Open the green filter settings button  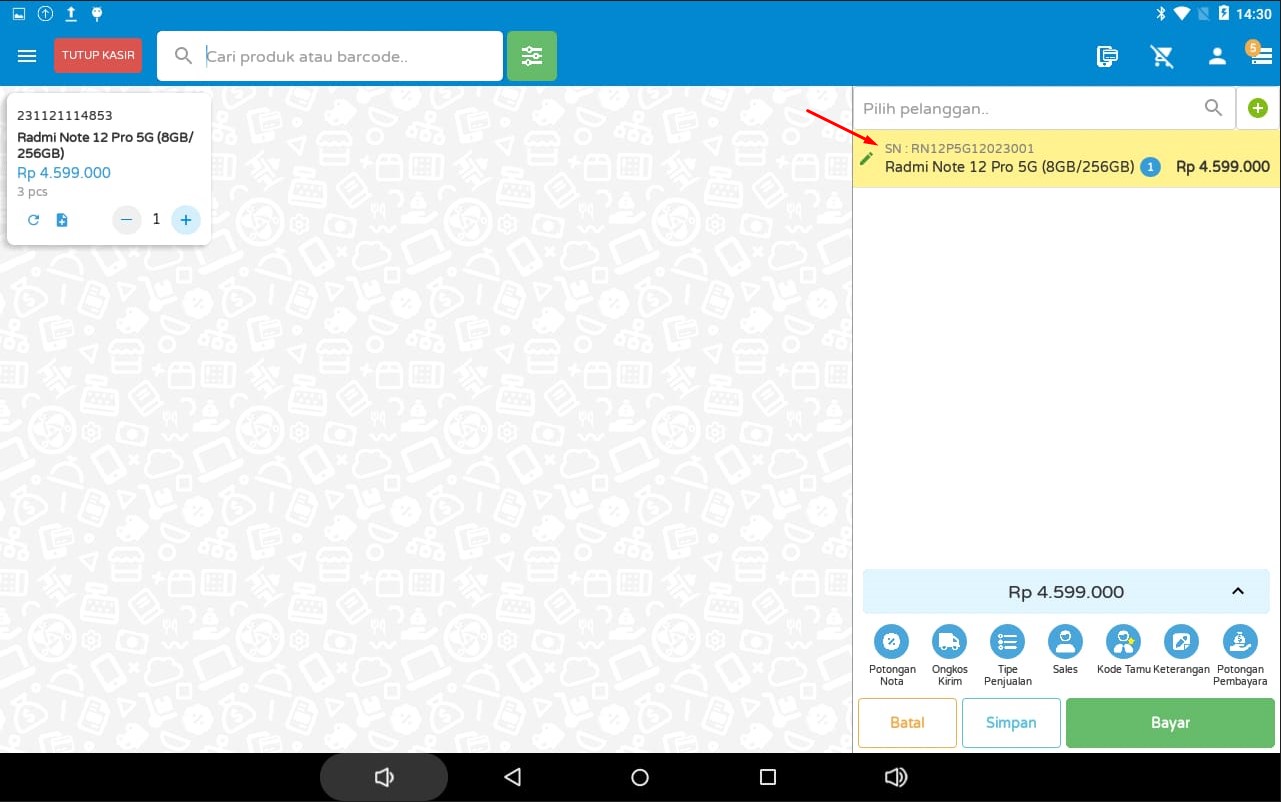tap(532, 56)
